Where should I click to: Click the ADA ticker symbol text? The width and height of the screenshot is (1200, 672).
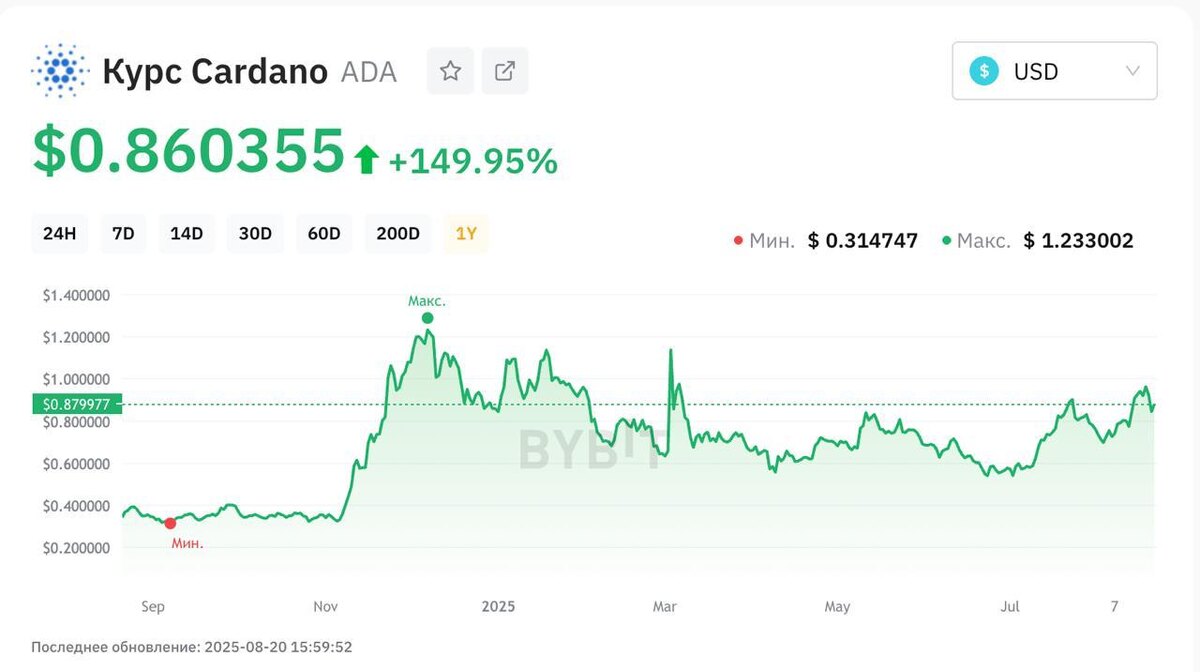(x=369, y=72)
